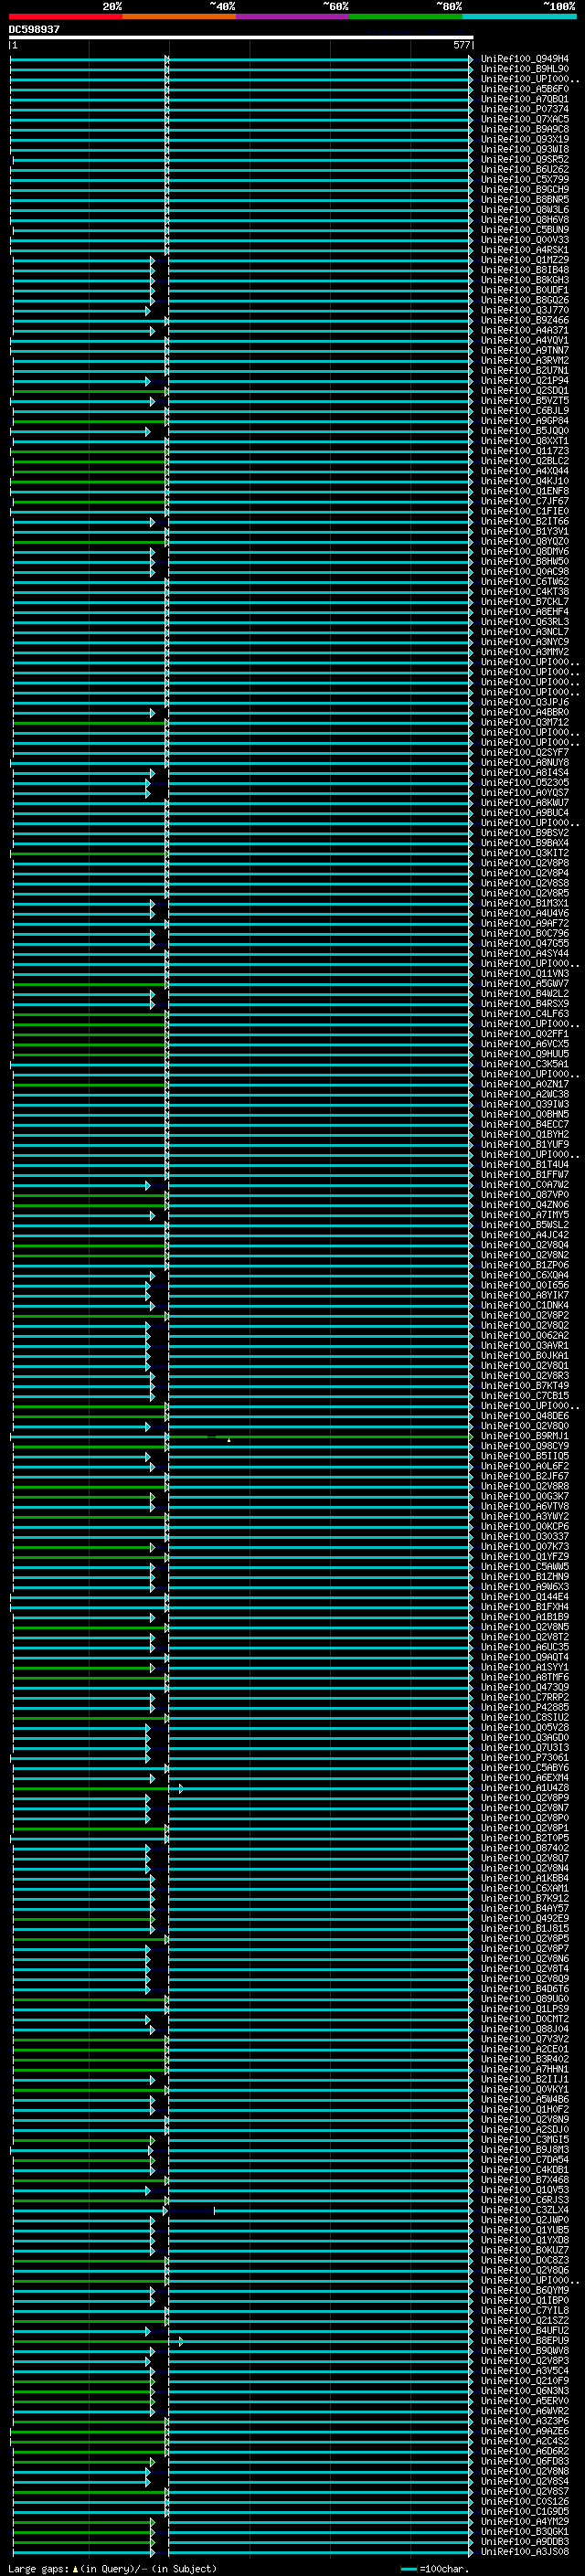Open the last hit UniRef100_A3JS08
This screenshot has height=2576, width=585.
(525, 2553)
